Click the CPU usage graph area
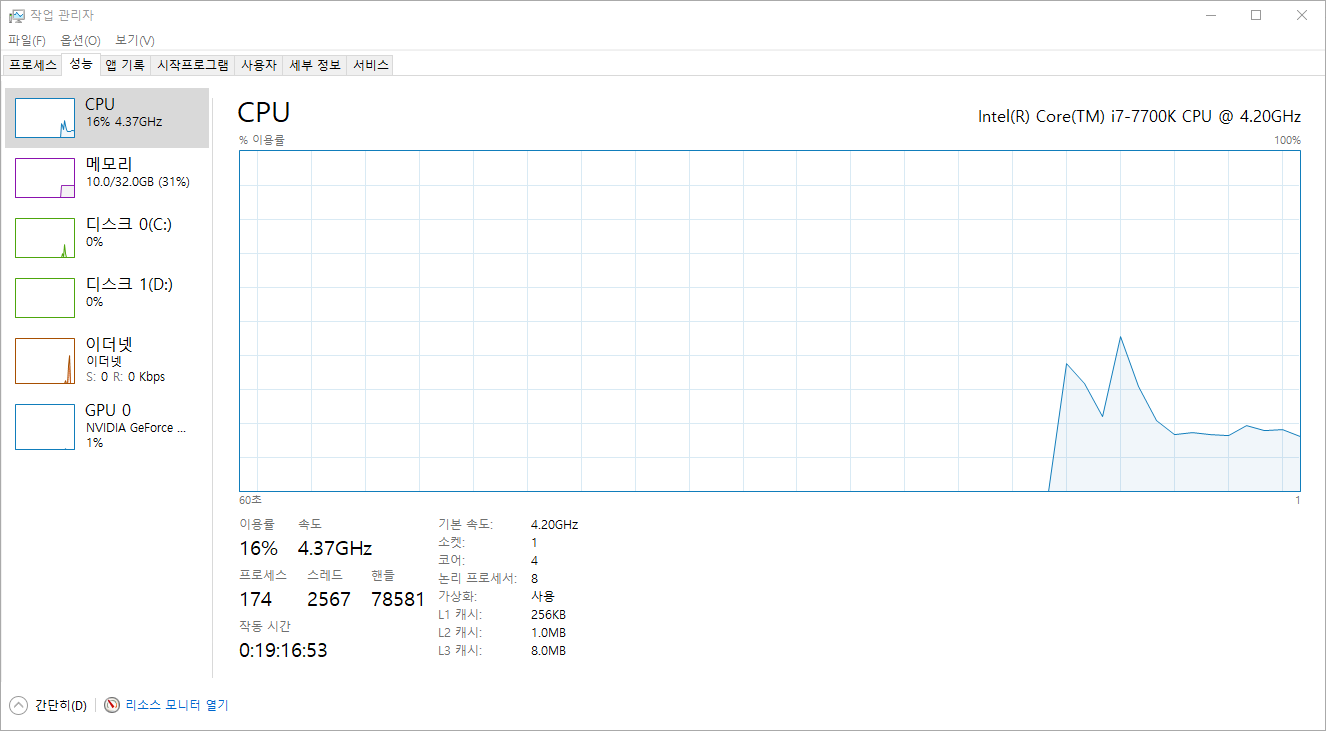This screenshot has width=1326, height=731. 770,321
